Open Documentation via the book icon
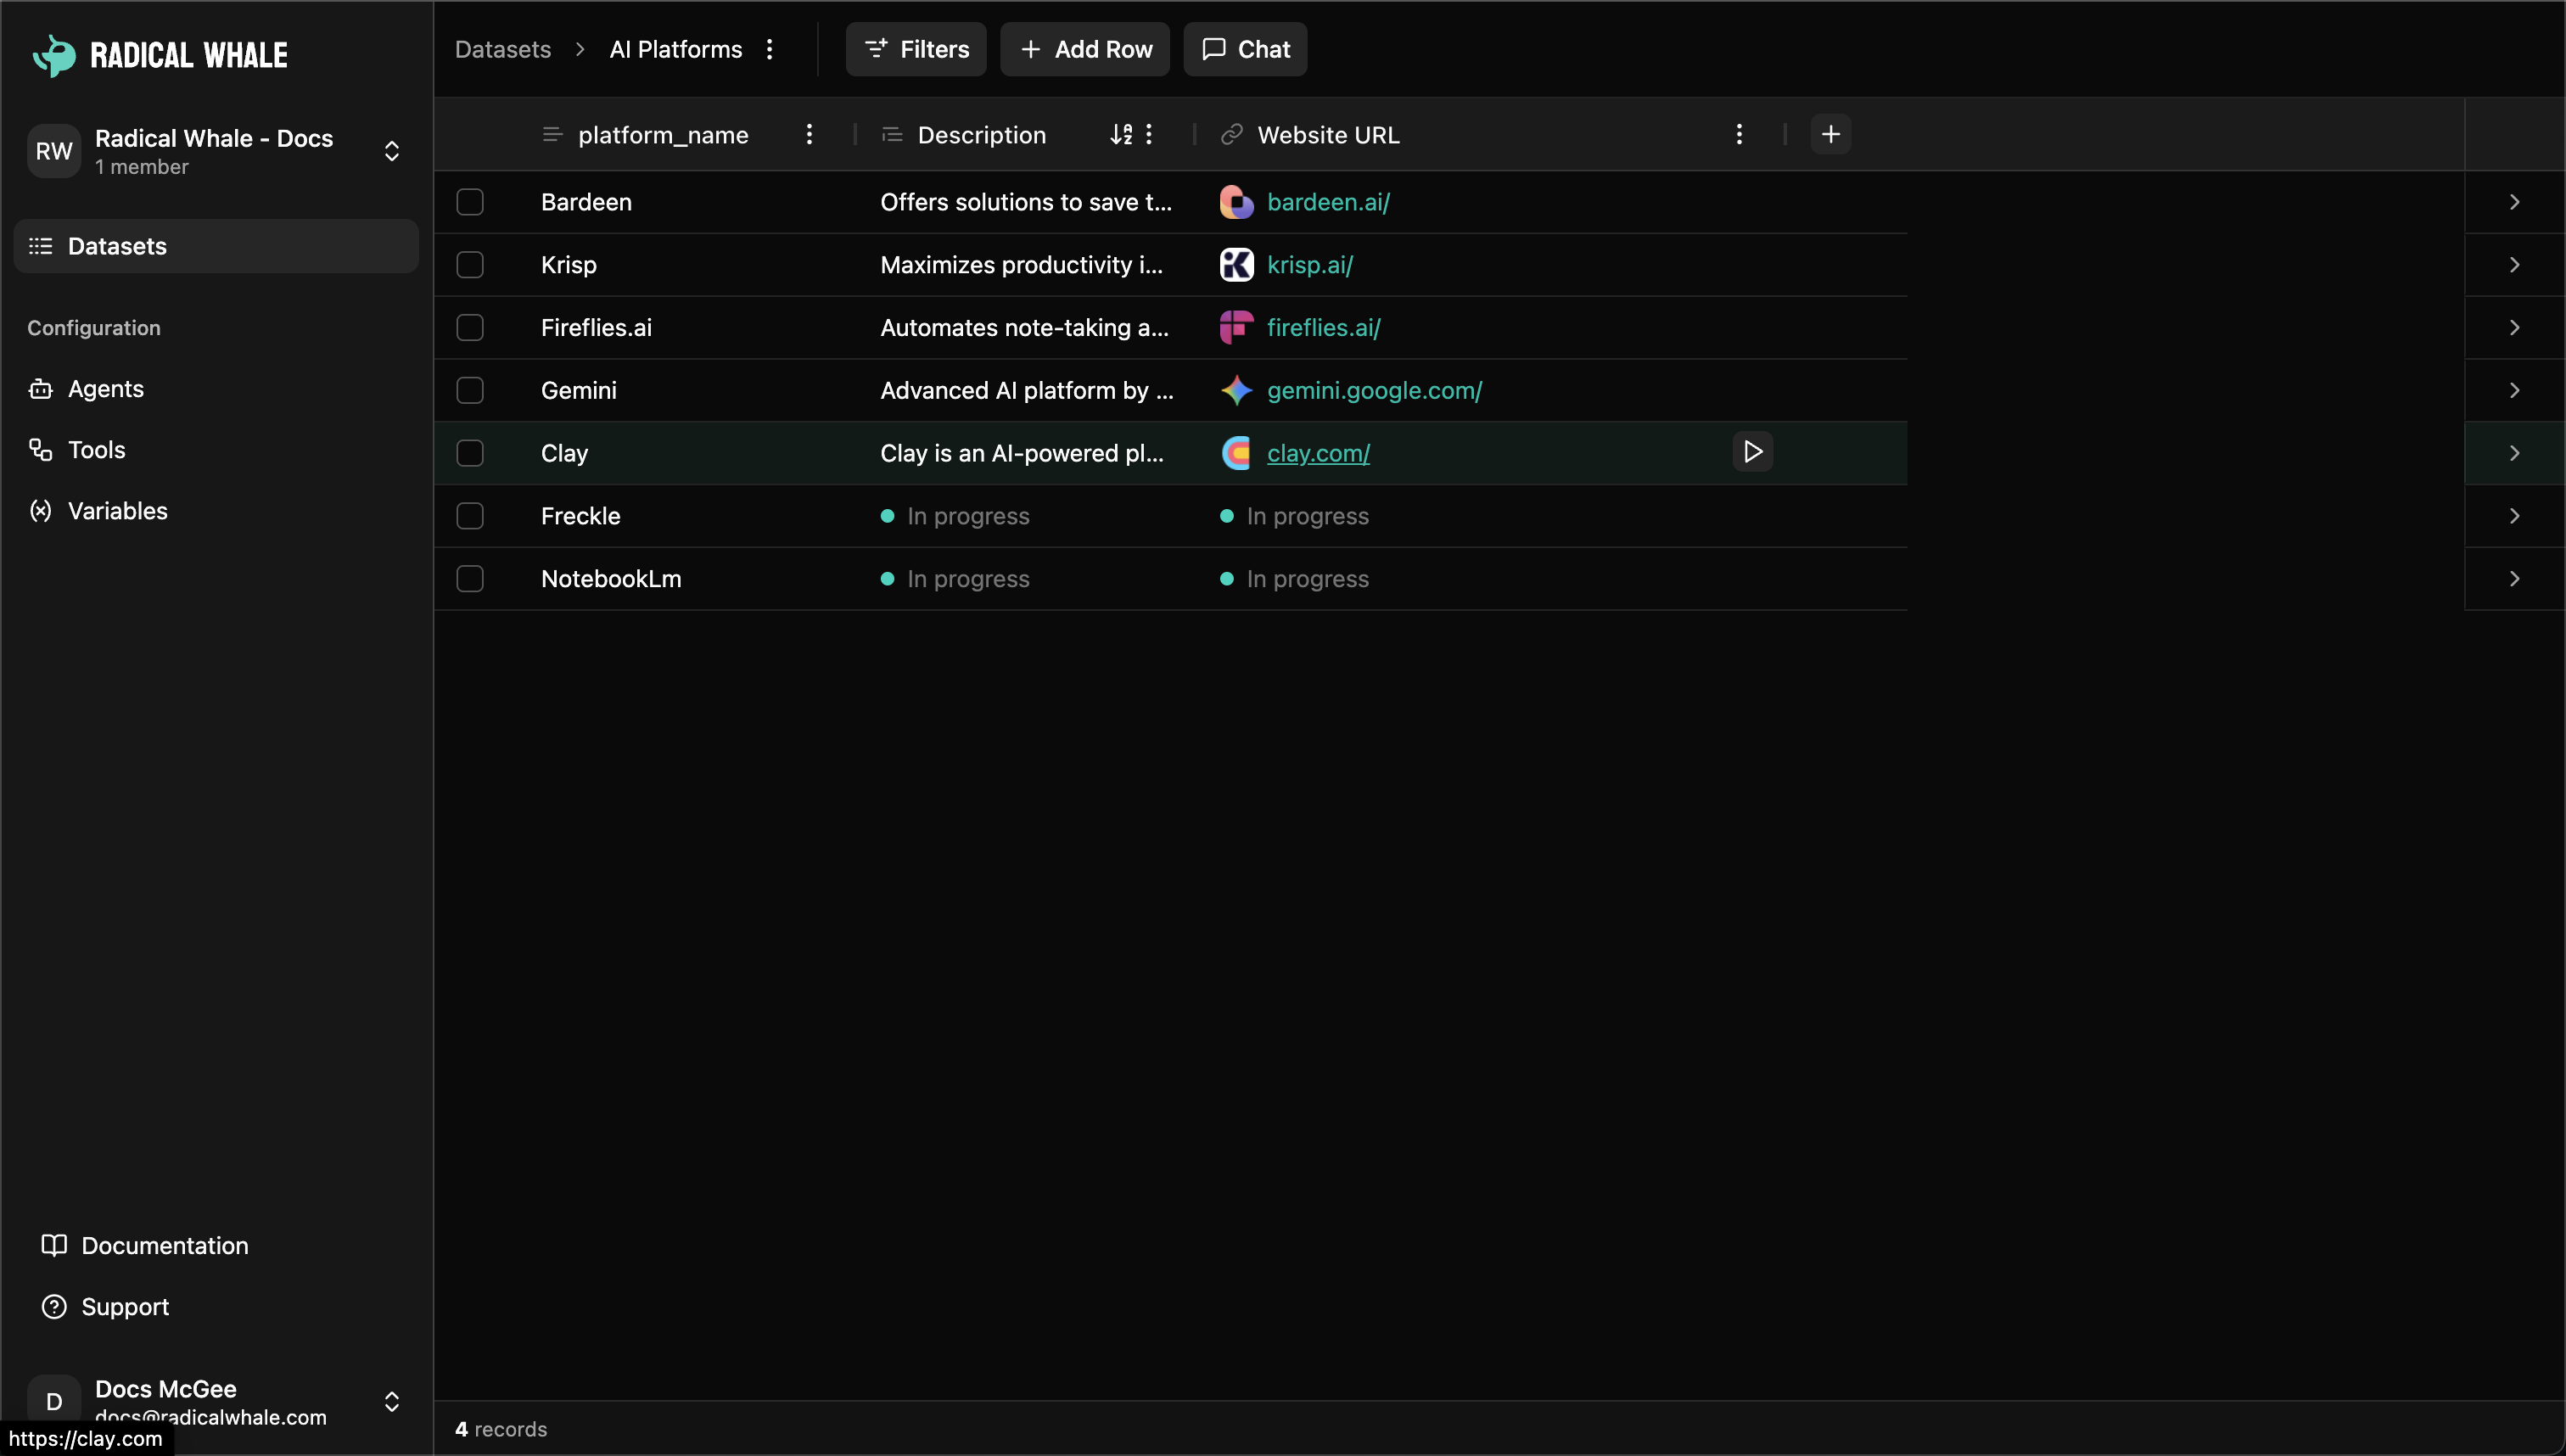Image resolution: width=2566 pixels, height=1456 pixels. click(55, 1245)
